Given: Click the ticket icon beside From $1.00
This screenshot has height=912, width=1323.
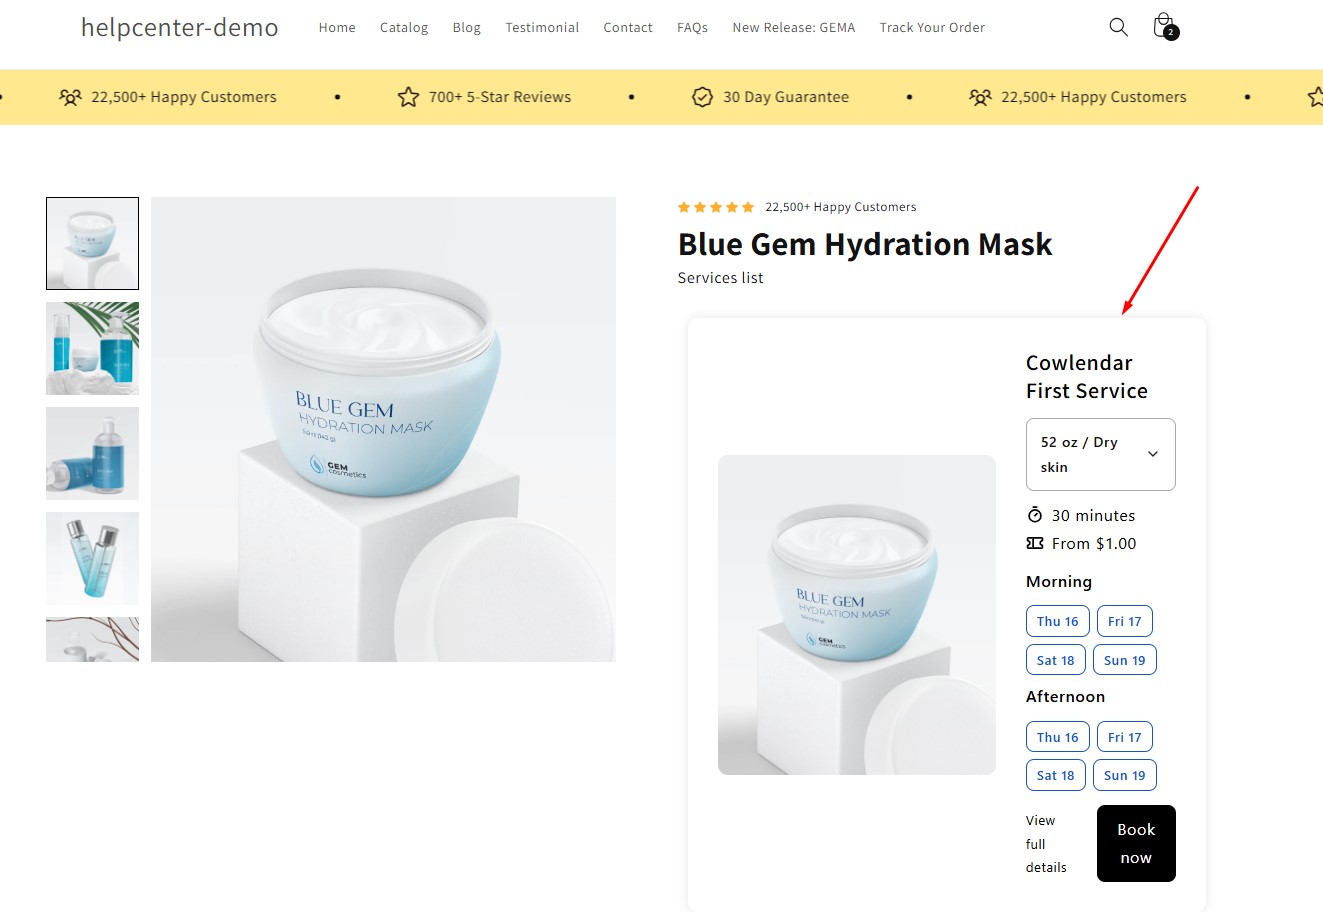Looking at the screenshot, I should [1035, 543].
